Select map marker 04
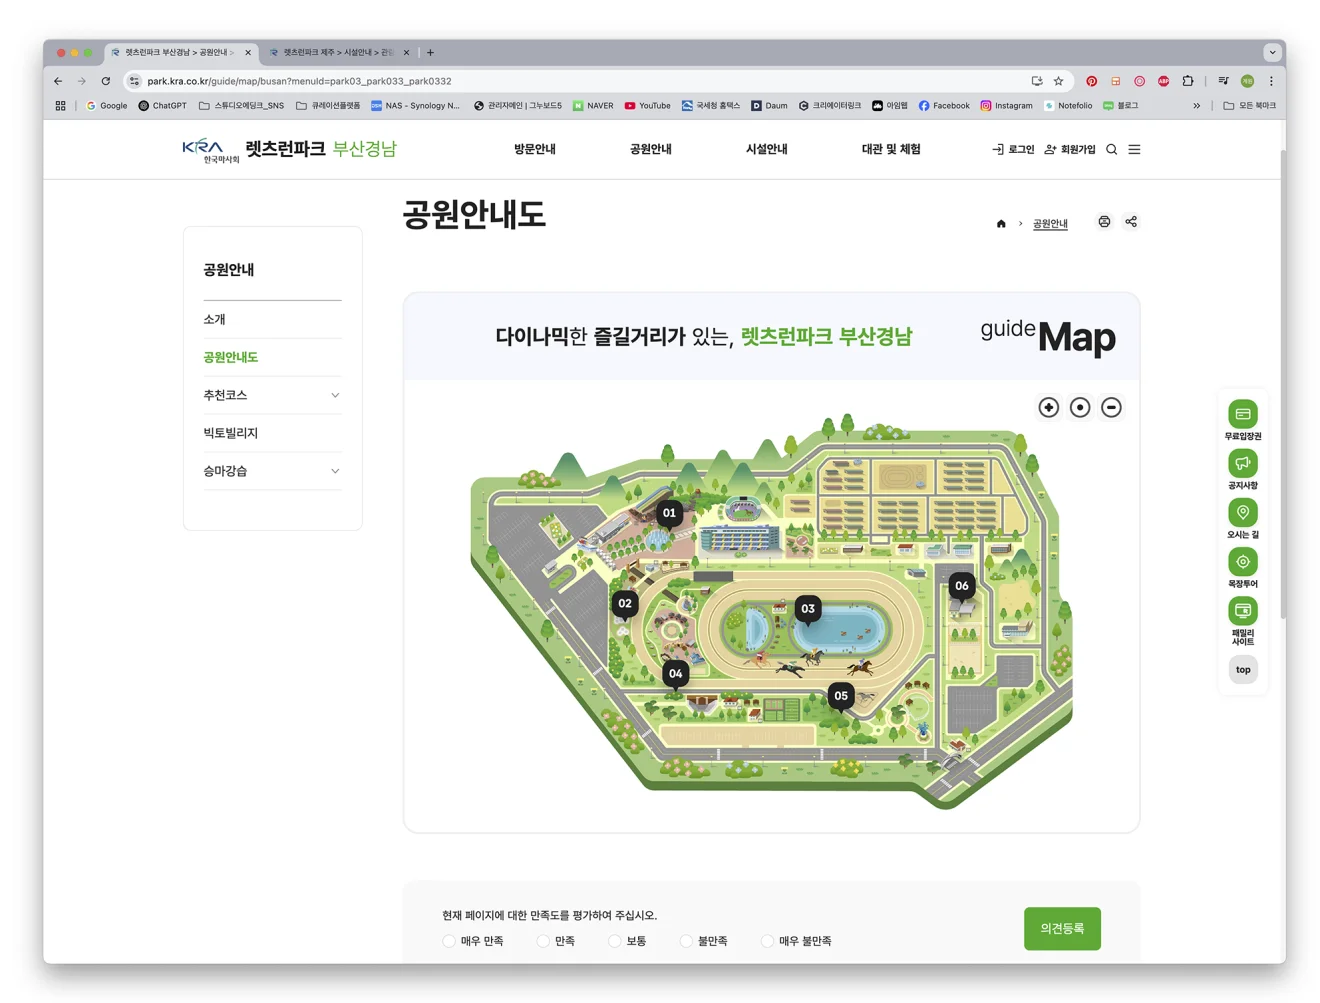 [x=676, y=674]
